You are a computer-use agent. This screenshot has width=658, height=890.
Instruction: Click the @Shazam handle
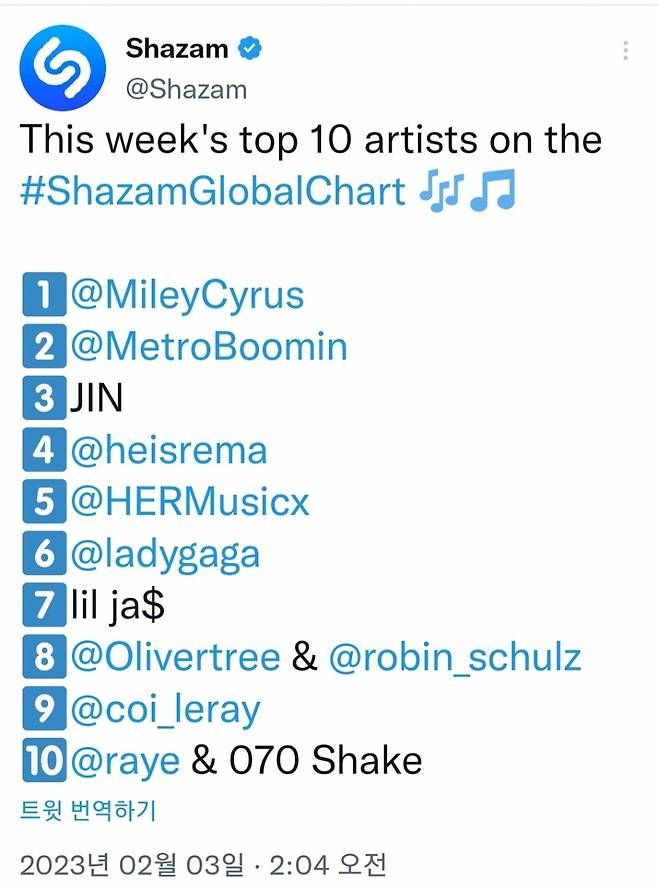pyautogui.click(x=186, y=89)
